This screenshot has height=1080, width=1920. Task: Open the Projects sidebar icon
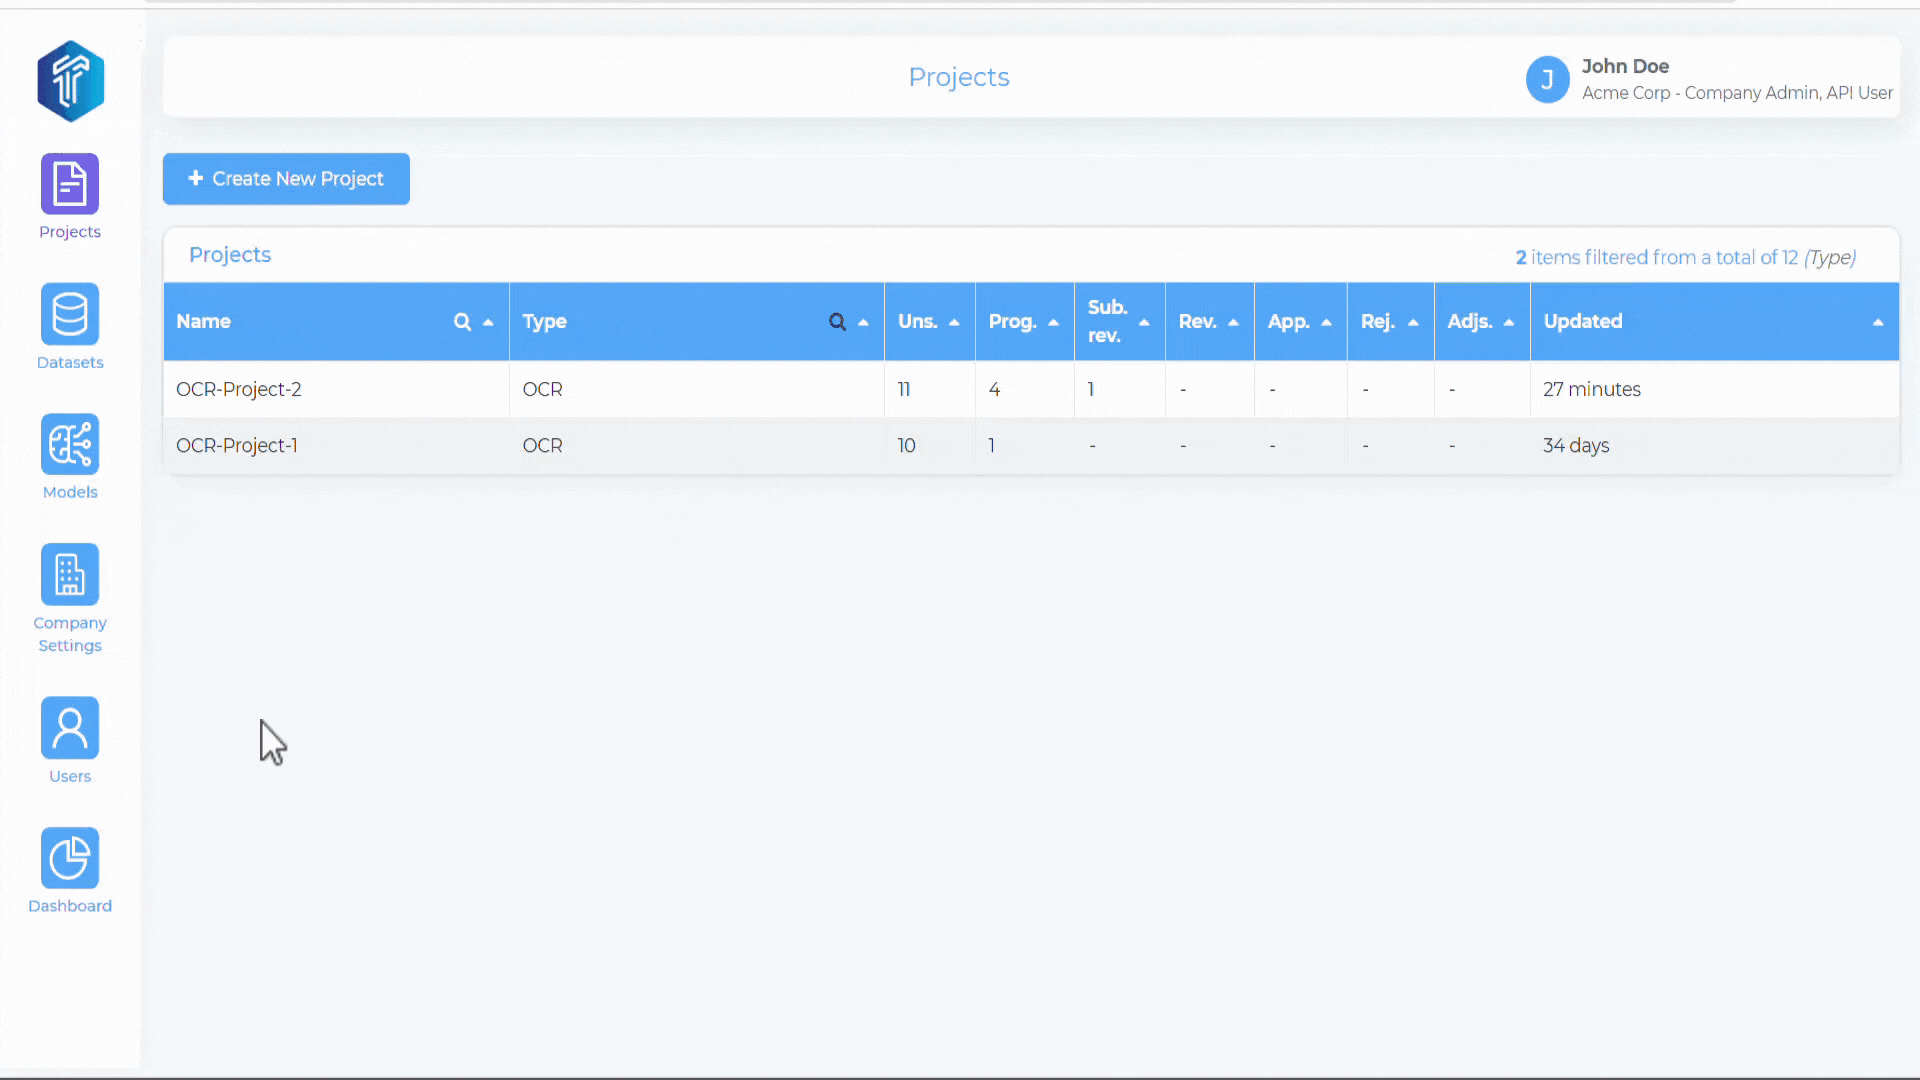(x=70, y=184)
